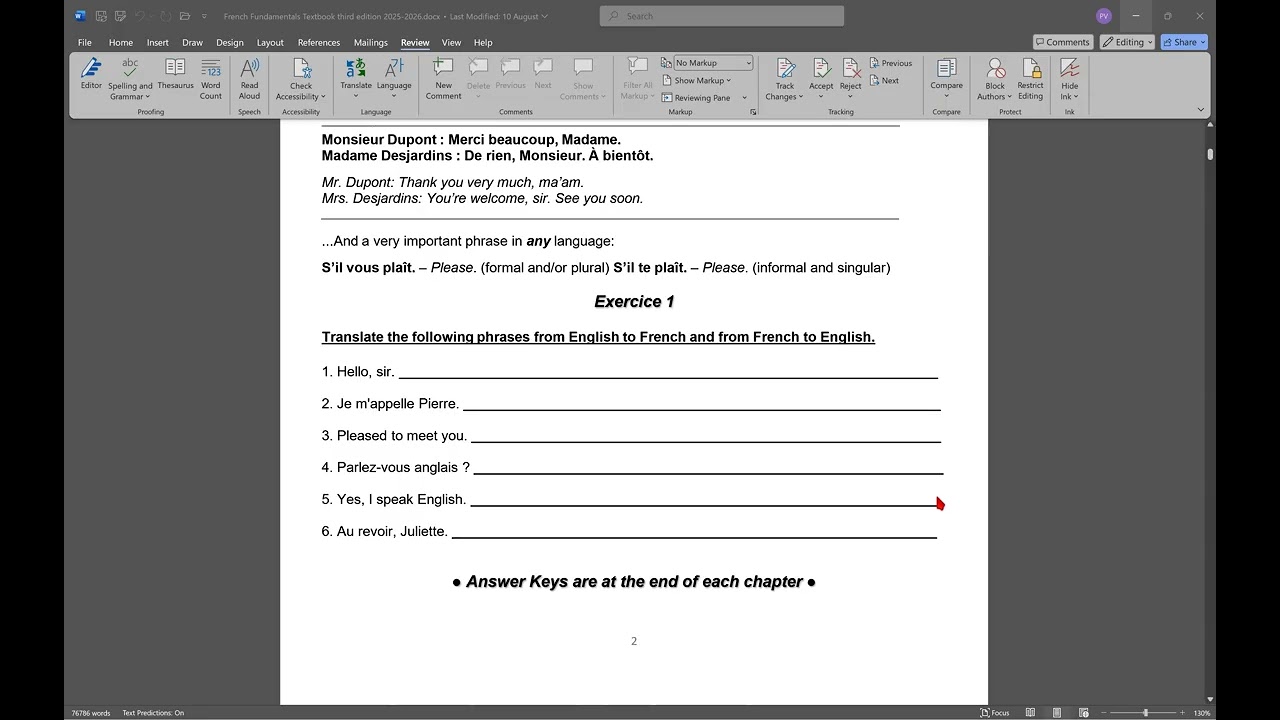Click the vertical scrollbar thumb
The image size is (1280, 720).
[1210, 154]
